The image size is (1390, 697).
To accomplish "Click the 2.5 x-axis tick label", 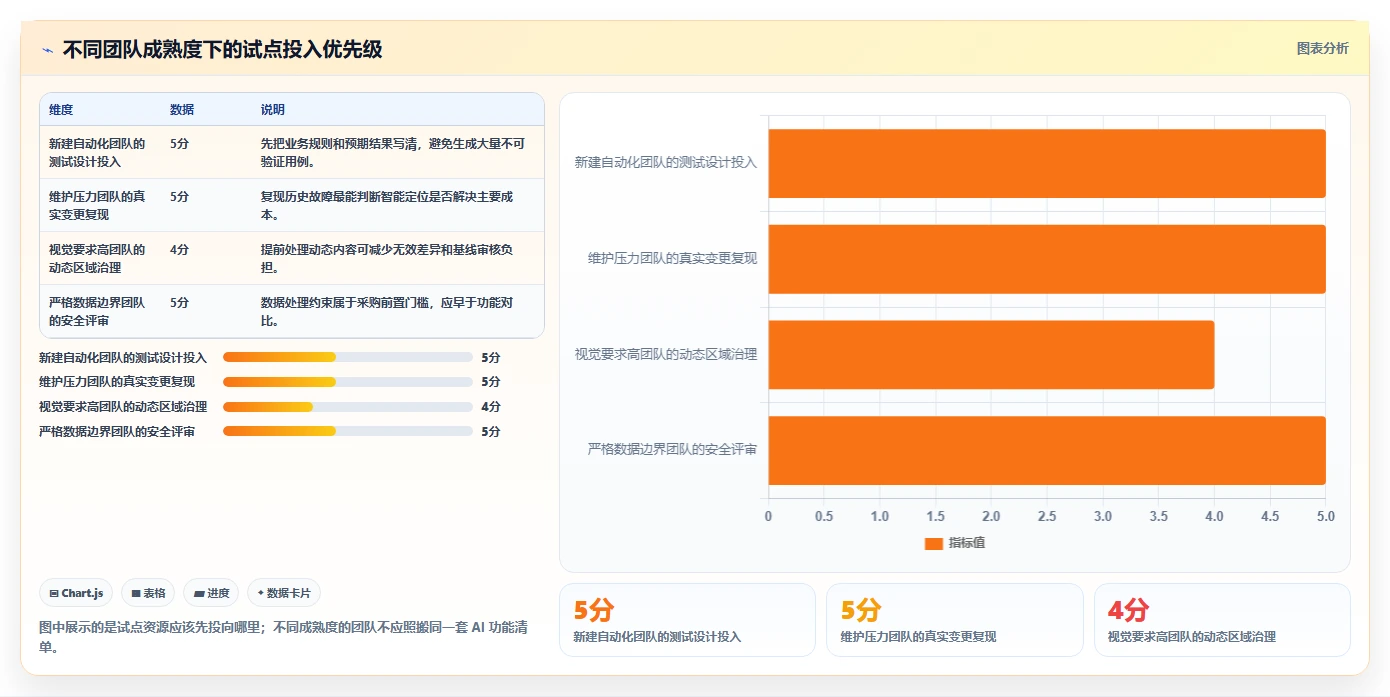I will tap(1047, 516).
